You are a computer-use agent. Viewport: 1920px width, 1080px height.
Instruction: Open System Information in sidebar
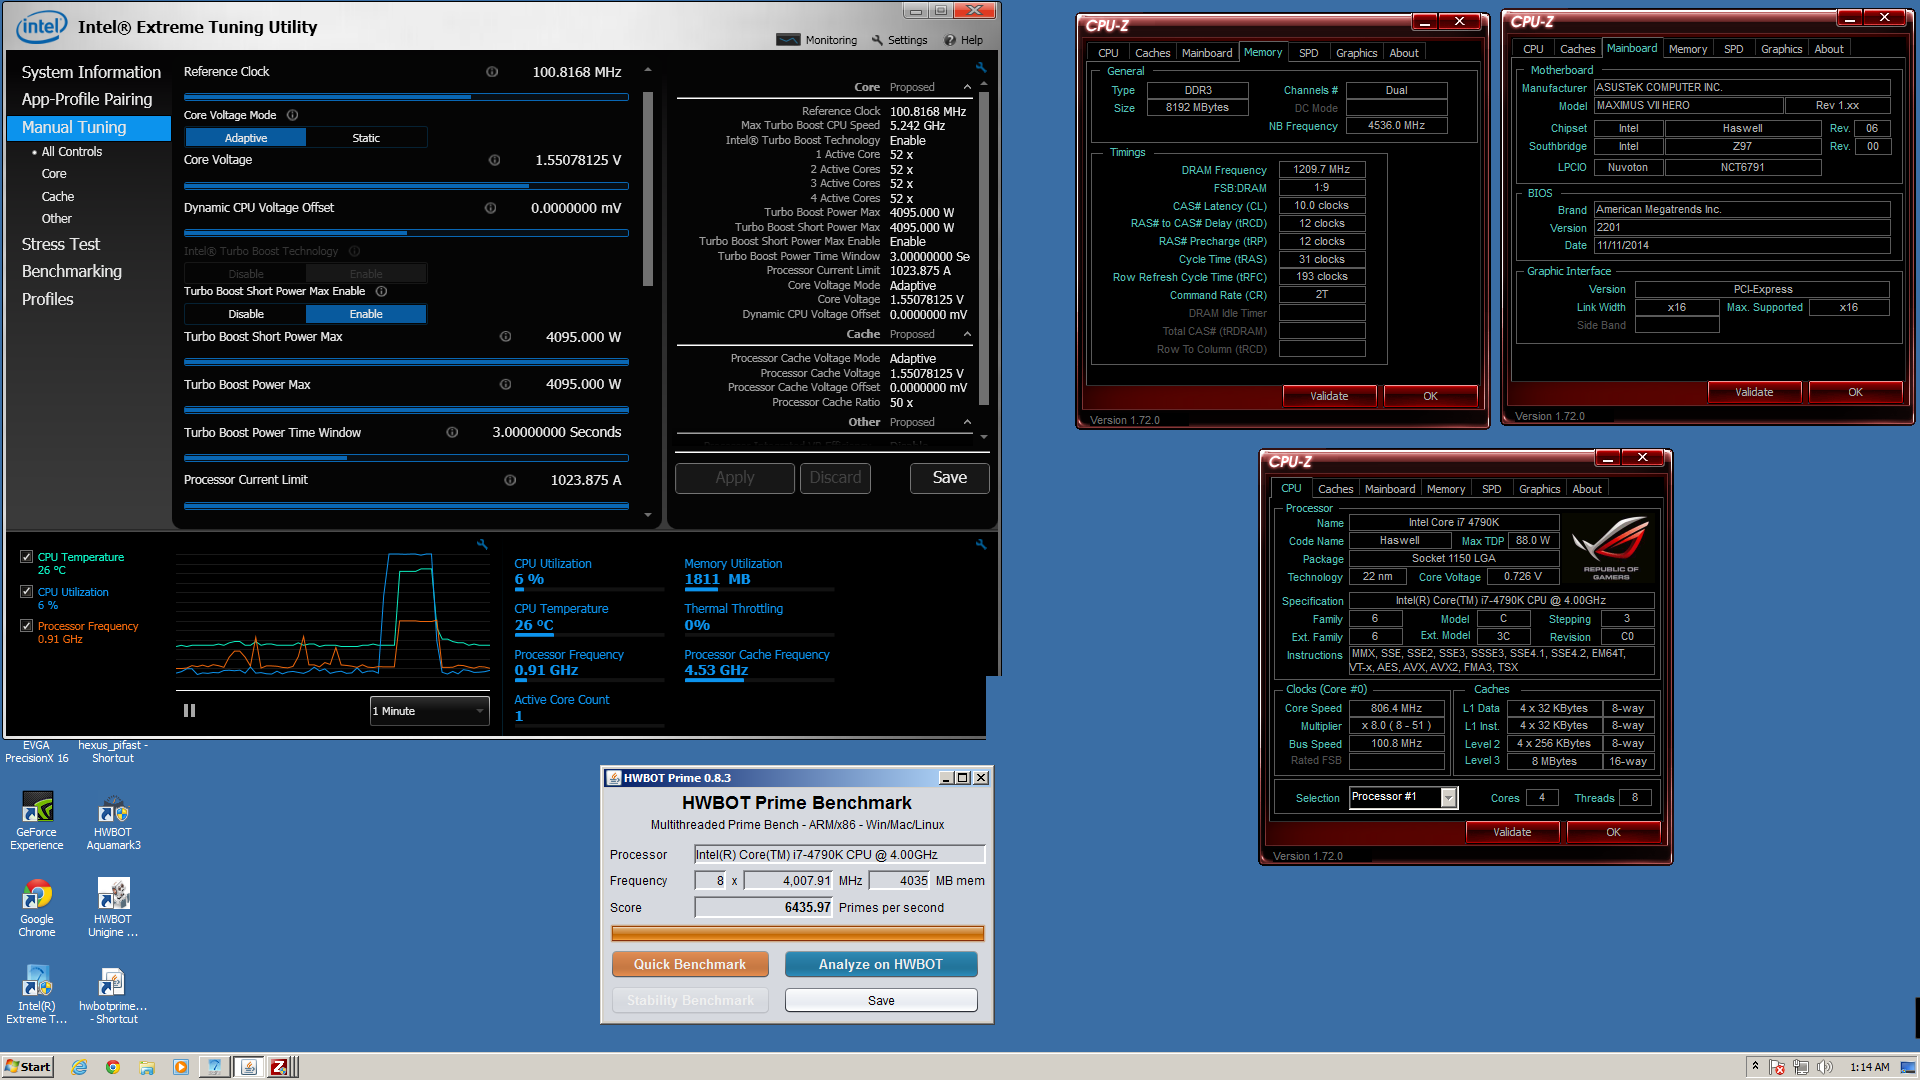click(x=91, y=72)
